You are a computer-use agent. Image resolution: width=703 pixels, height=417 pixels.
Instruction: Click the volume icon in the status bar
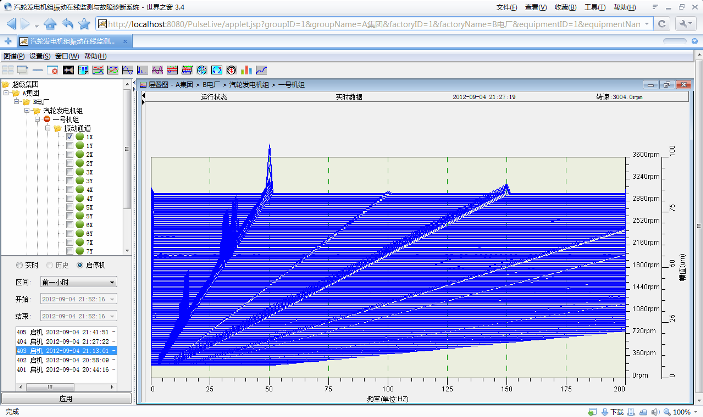pyautogui.click(x=655, y=412)
